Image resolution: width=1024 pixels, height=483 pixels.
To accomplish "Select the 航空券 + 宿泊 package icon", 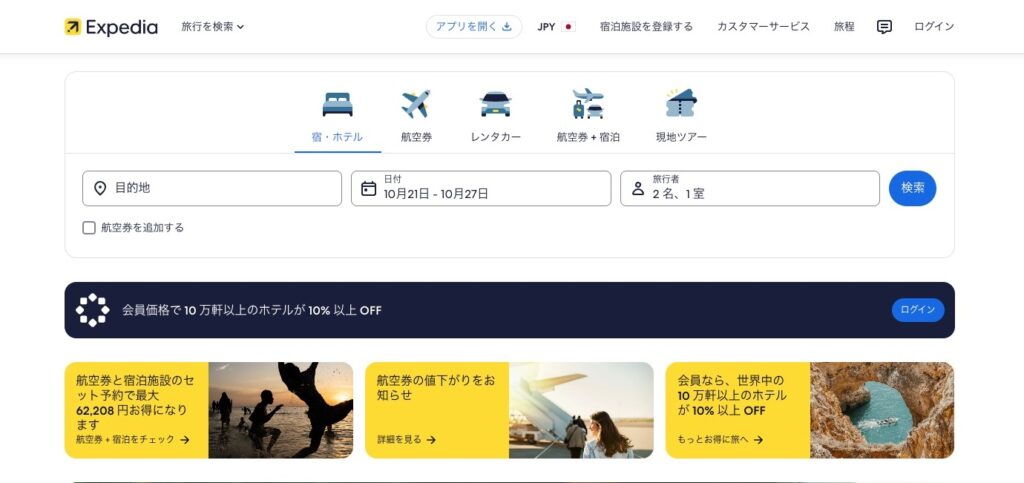I will coord(588,104).
